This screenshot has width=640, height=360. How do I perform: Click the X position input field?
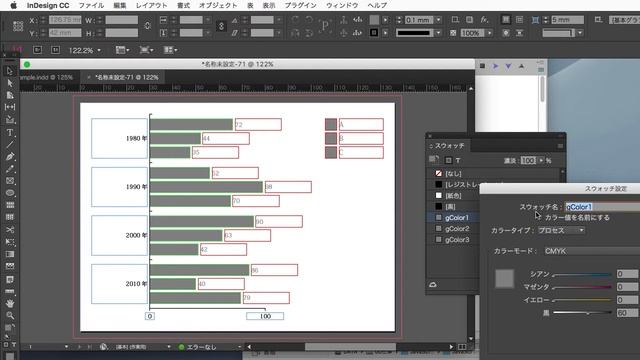[x=65, y=20]
